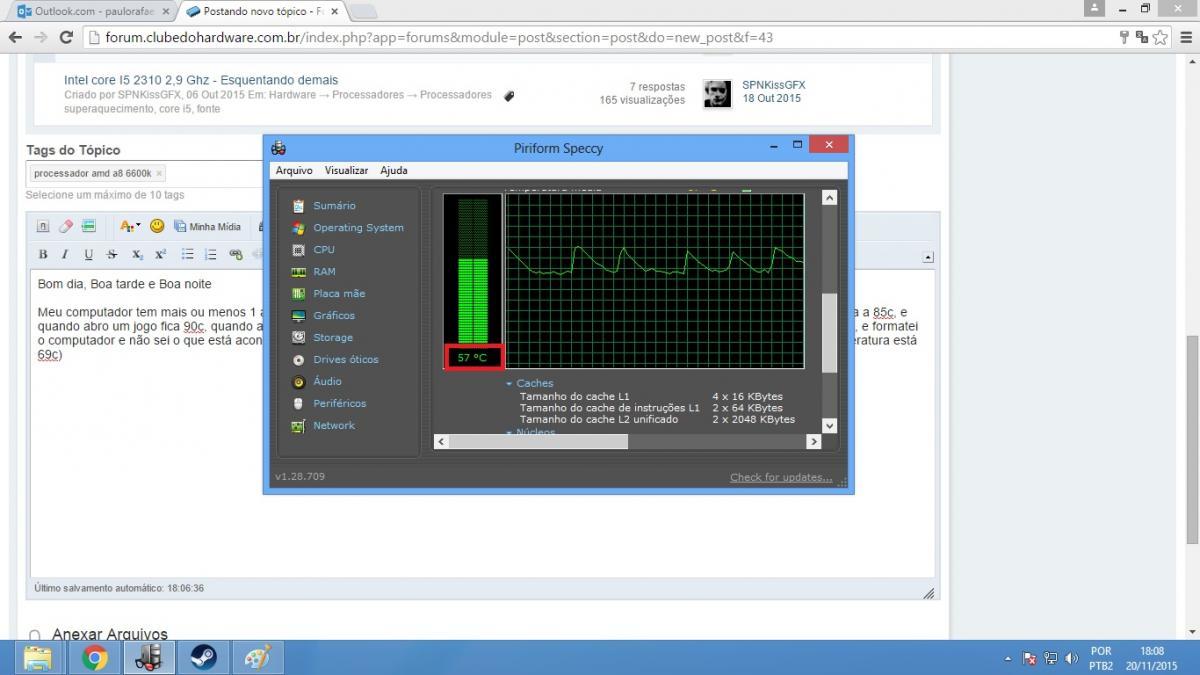Click the Placa mãe motherboard icon
The image size is (1200, 675).
298,293
